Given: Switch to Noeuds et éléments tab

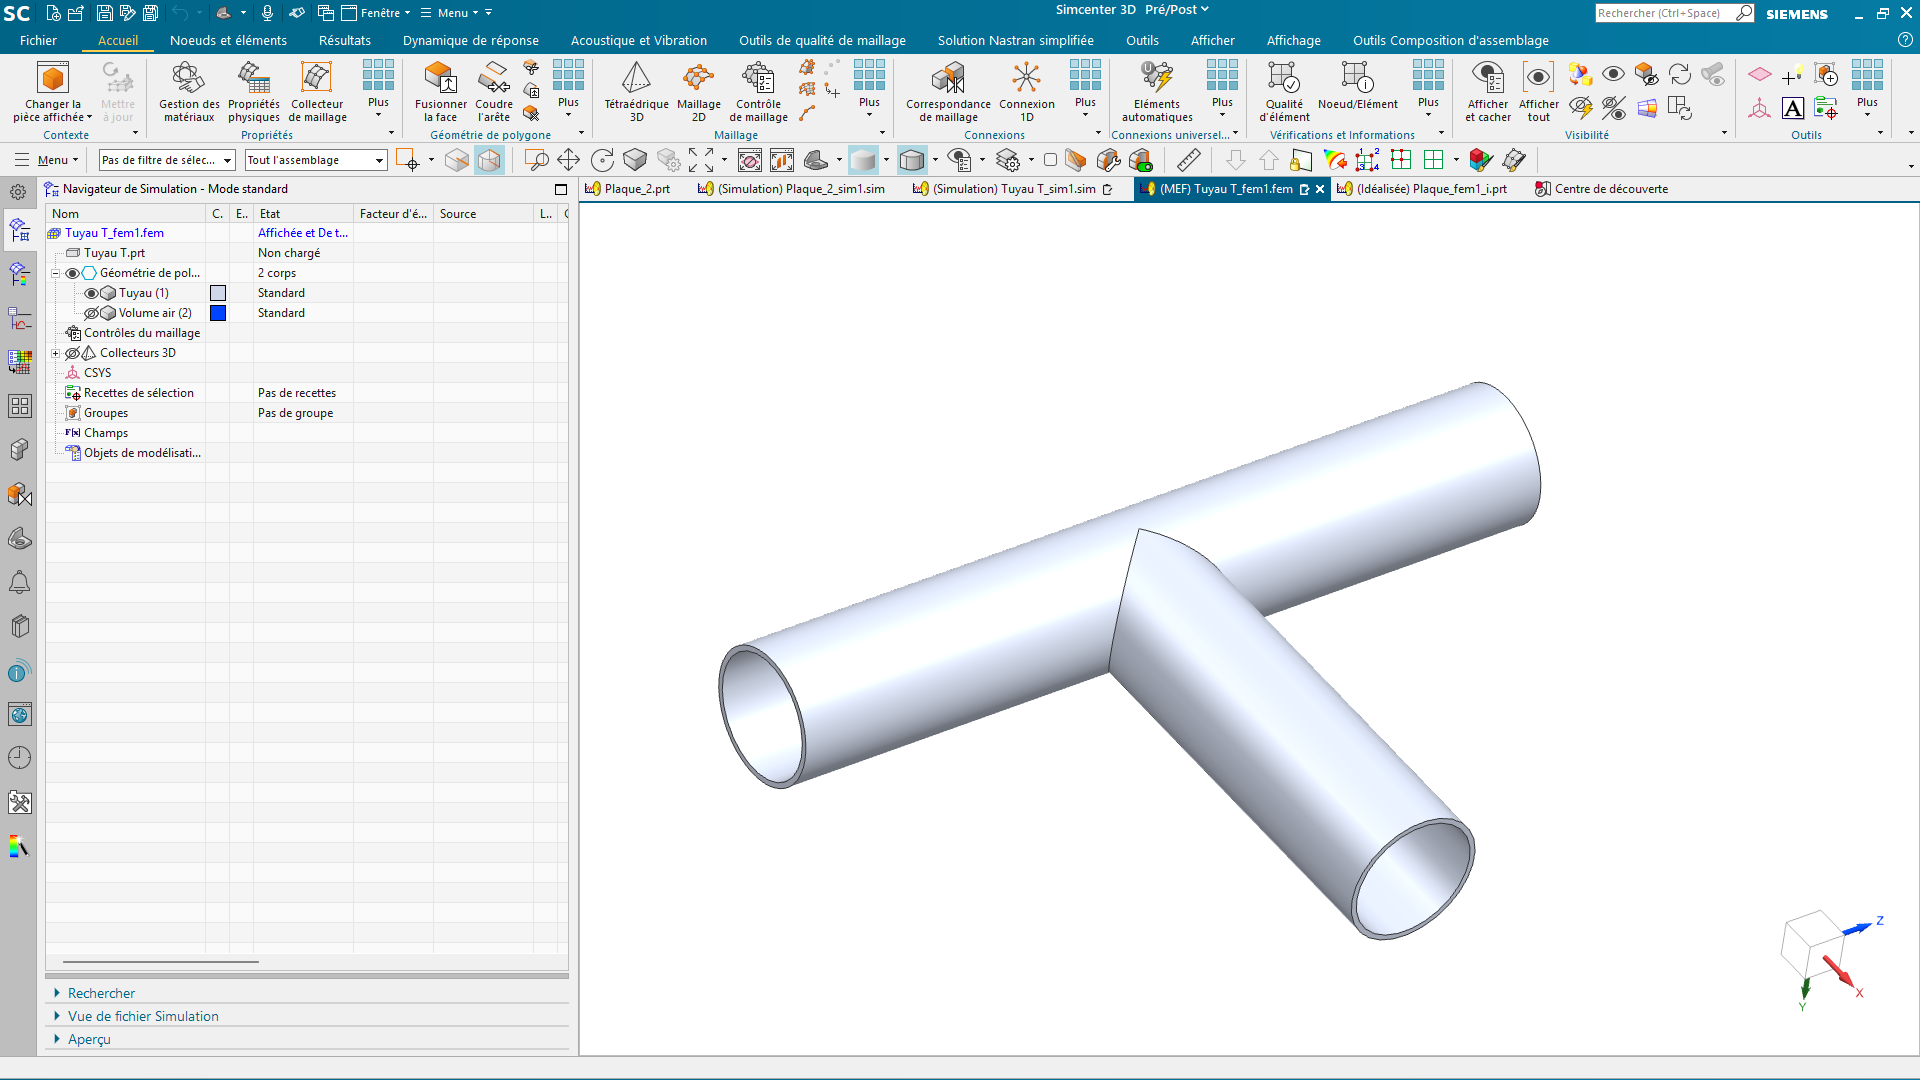Looking at the screenshot, I should coord(228,40).
